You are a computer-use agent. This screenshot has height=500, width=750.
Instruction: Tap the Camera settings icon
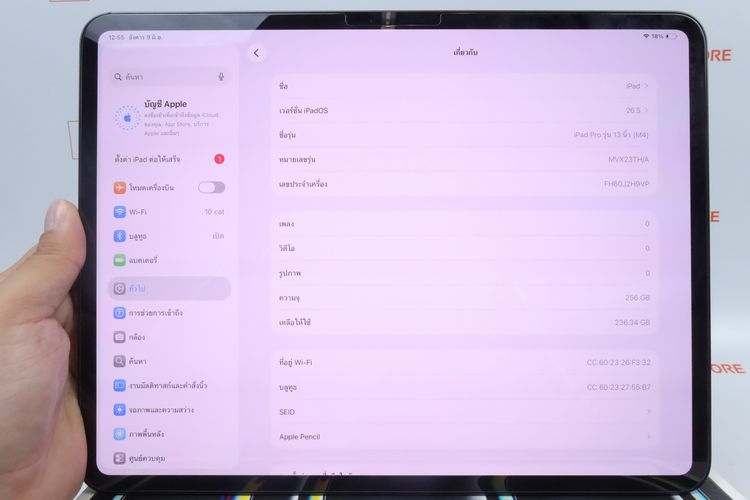tap(120, 337)
